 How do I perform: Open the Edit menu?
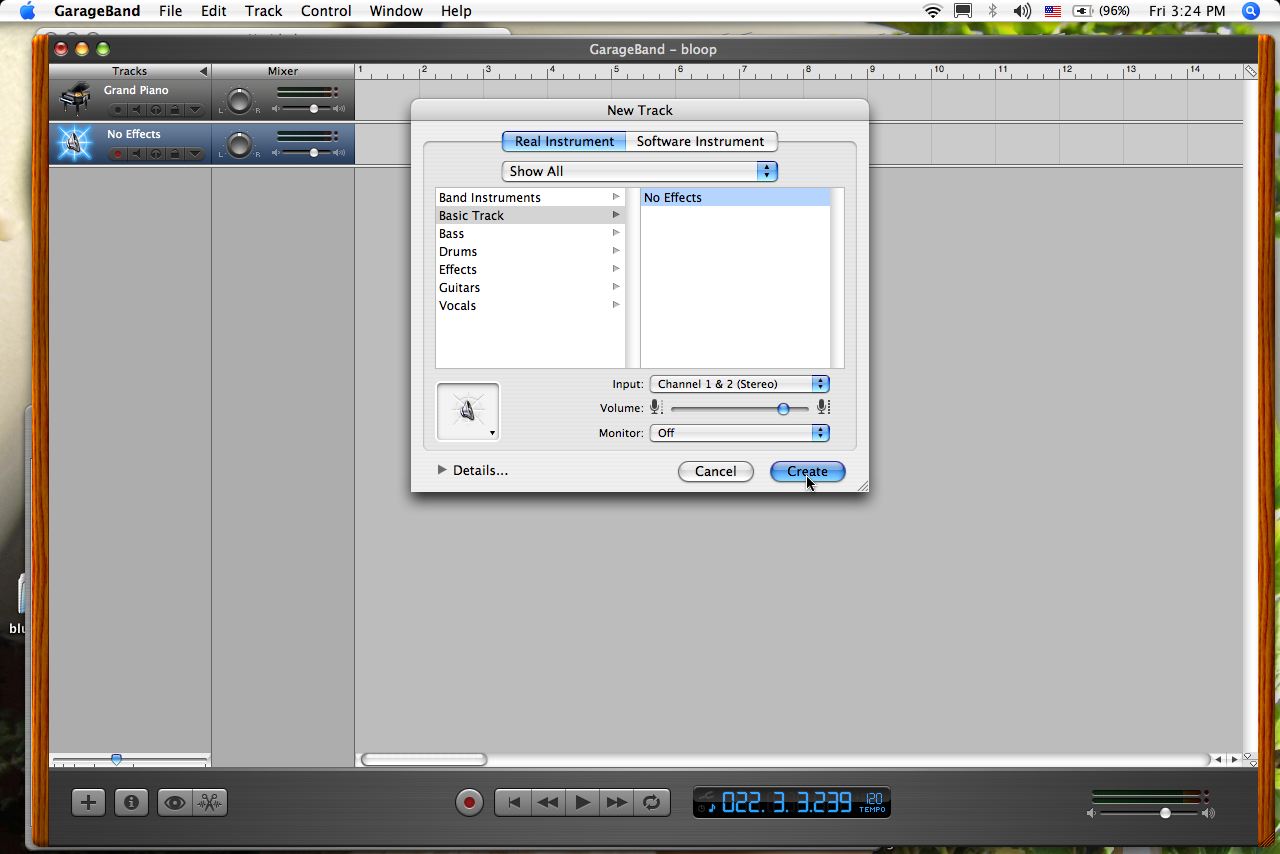213,11
